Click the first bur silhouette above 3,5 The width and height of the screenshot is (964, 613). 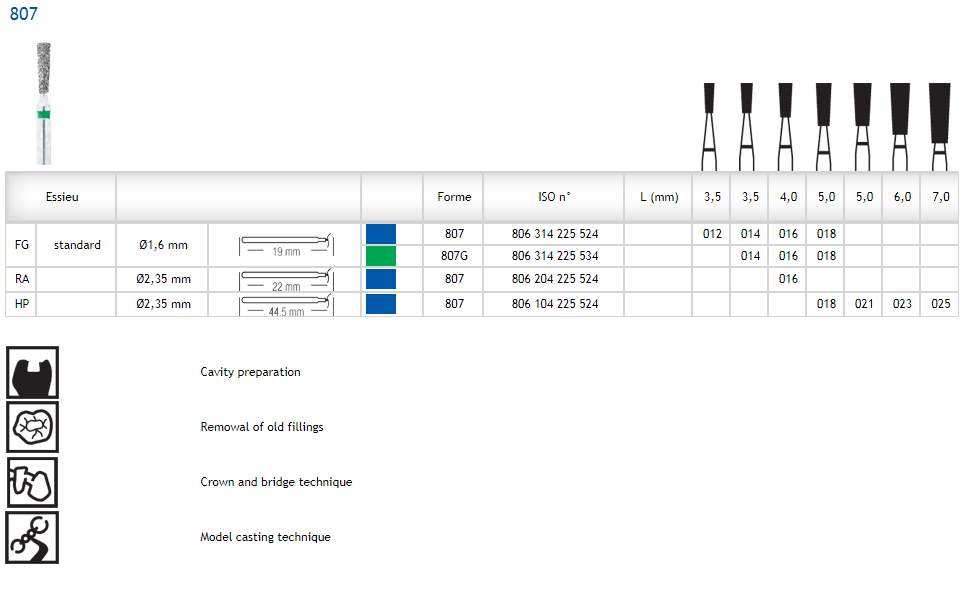(709, 125)
